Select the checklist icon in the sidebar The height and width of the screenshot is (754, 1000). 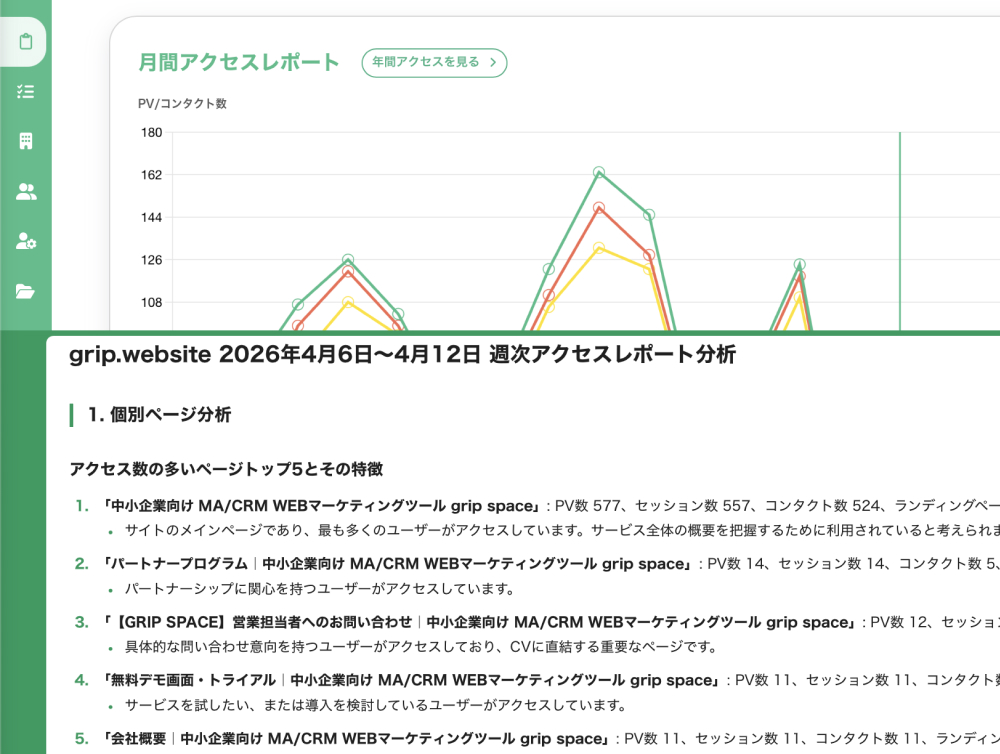24,91
